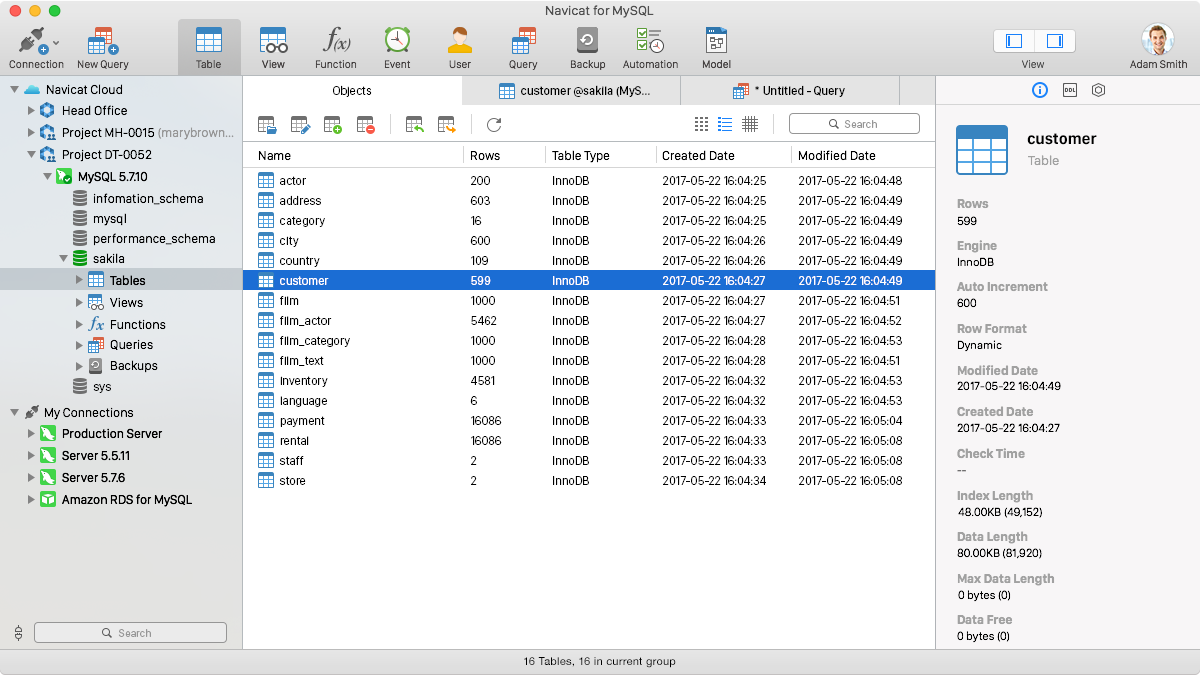
Task: Switch to the Untitled - Query tab
Action: pos(790,91)
